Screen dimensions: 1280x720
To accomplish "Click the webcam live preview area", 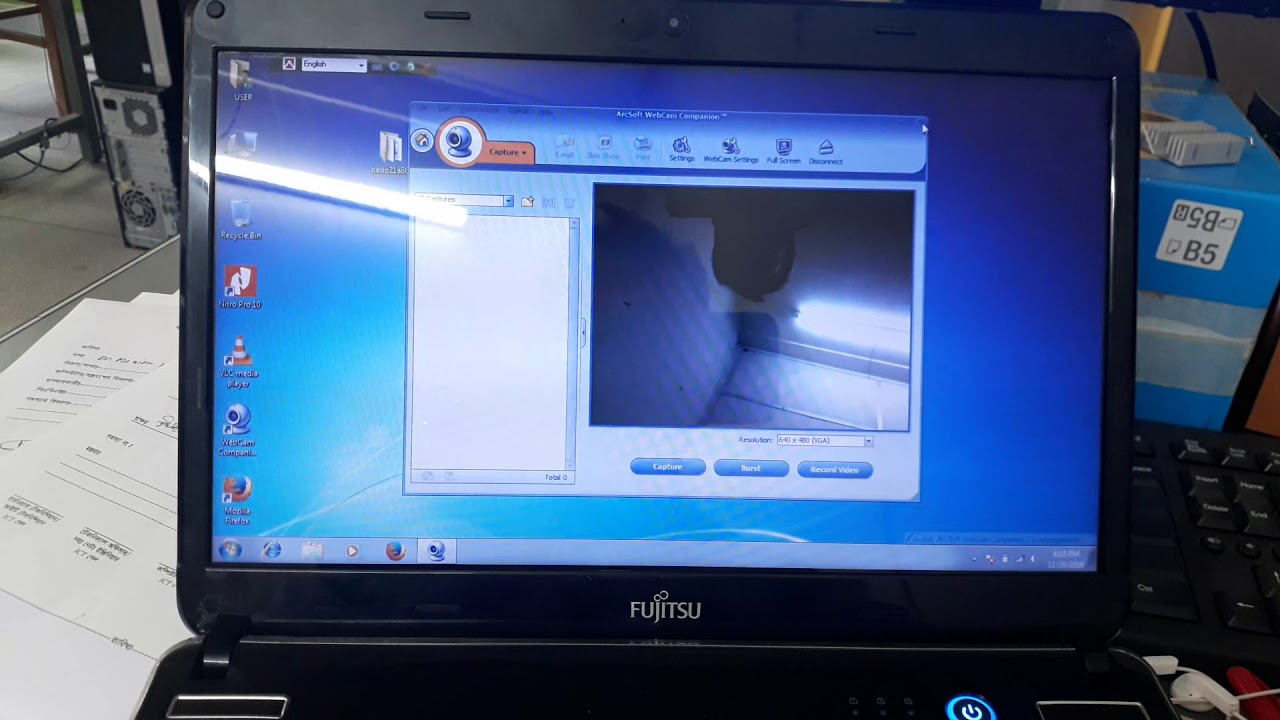I will pyautogui.click(x=751, y=306).
